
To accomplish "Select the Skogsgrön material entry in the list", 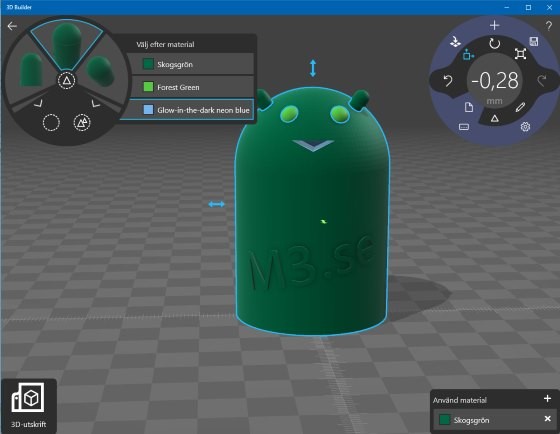I will (192, 64).
